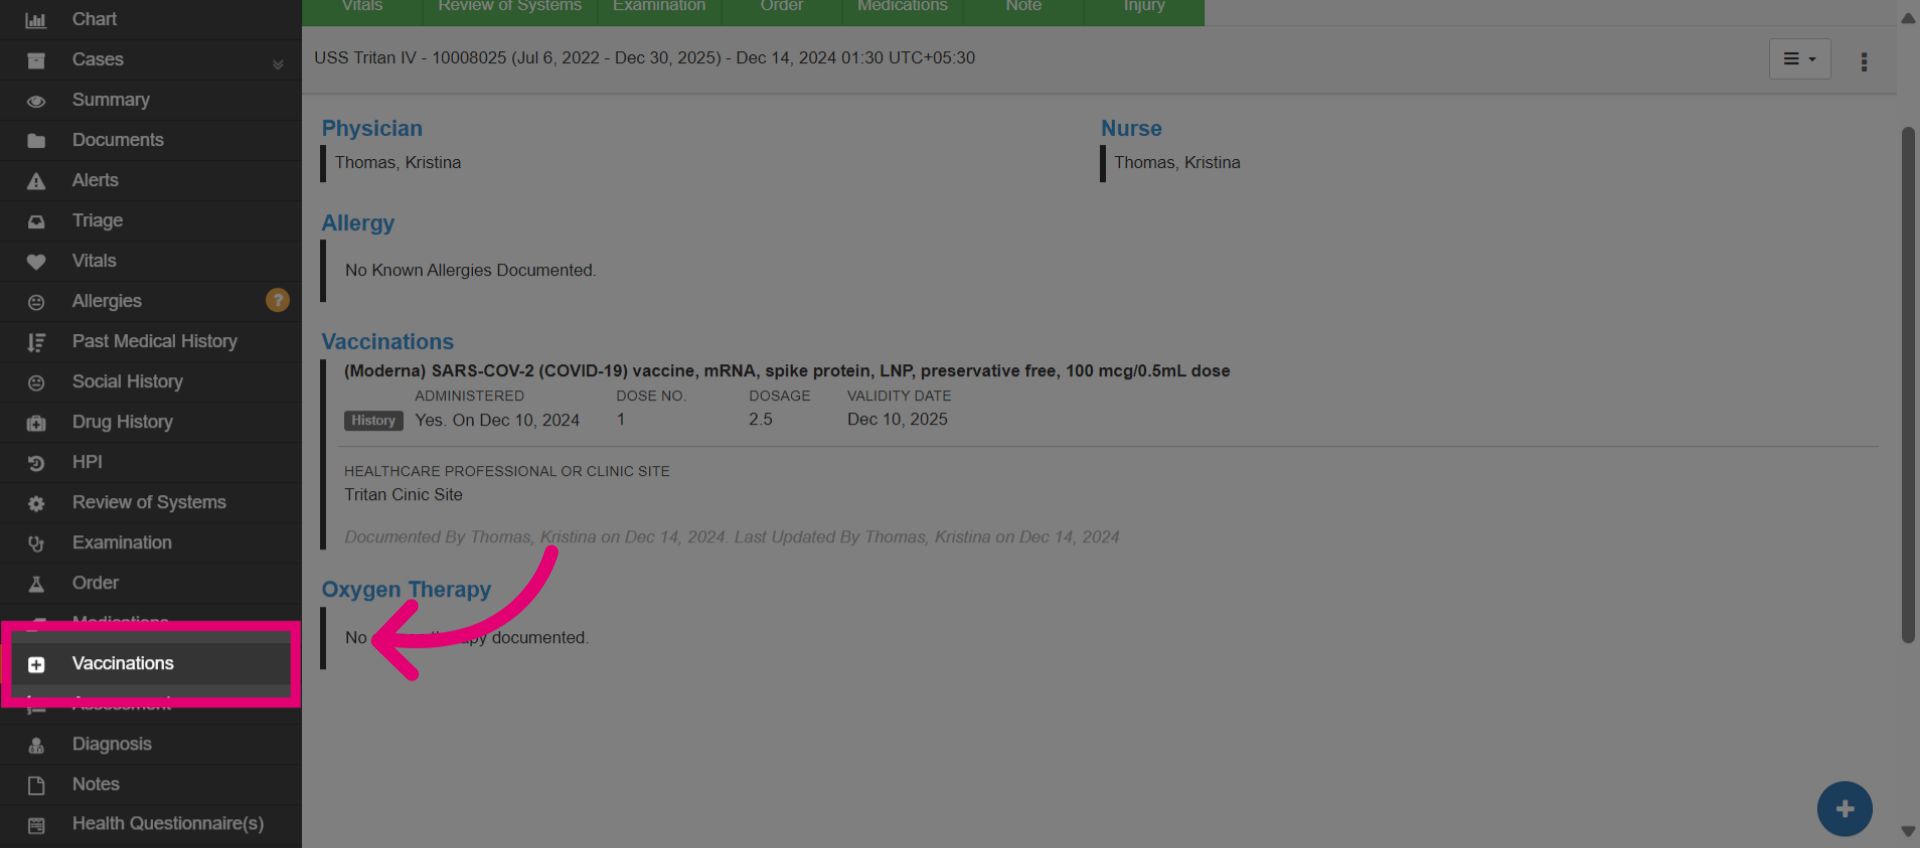Open the Chart bar-graph icon
The height and width of the screenshot is (848, 1920).
36,20
